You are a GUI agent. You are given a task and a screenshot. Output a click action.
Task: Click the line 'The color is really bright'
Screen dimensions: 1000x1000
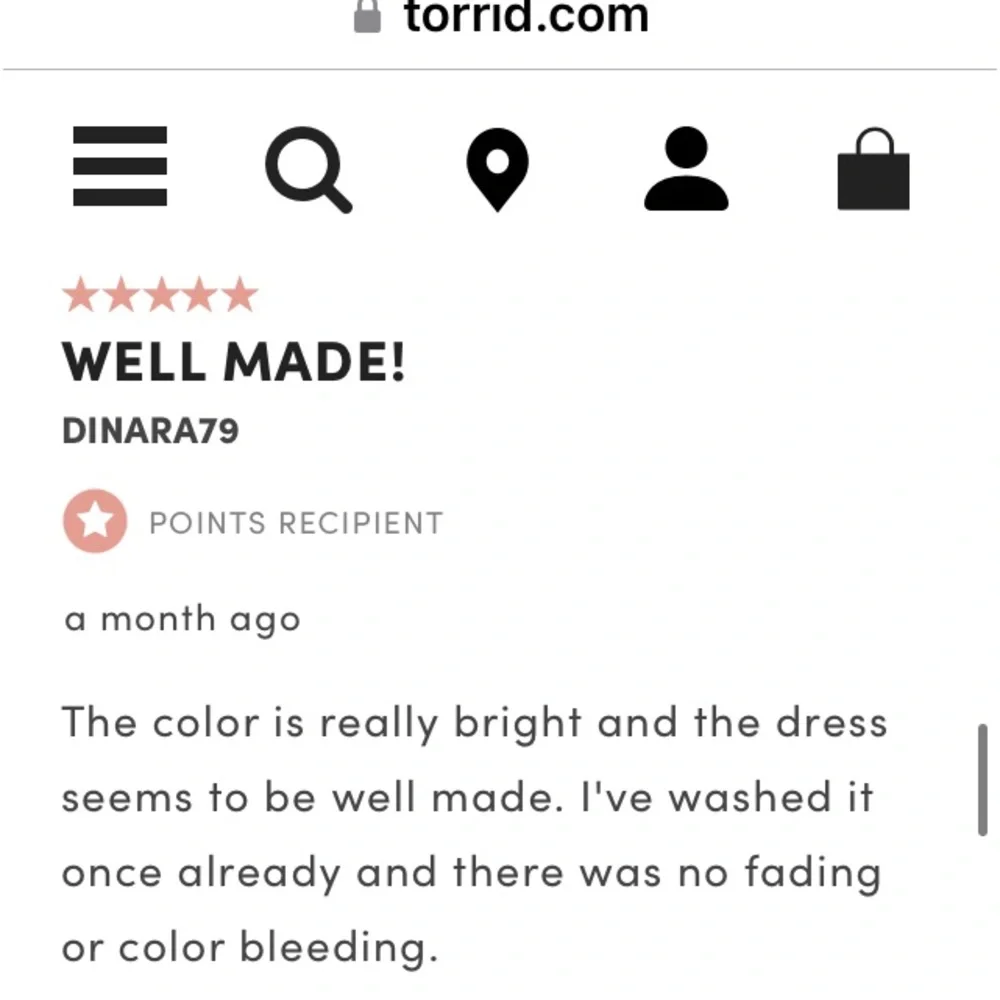click(475, 722)
